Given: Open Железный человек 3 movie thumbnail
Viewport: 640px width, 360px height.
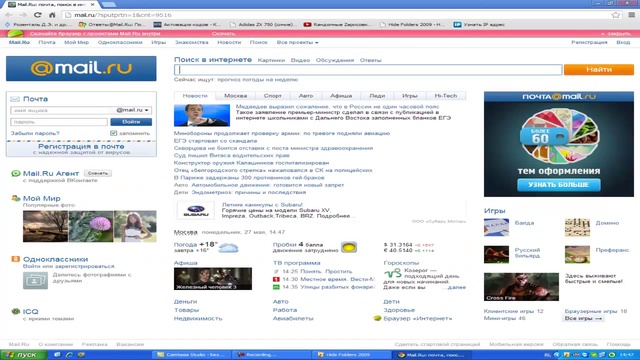Looking at the screenshot, I should [x=213, y=279].
